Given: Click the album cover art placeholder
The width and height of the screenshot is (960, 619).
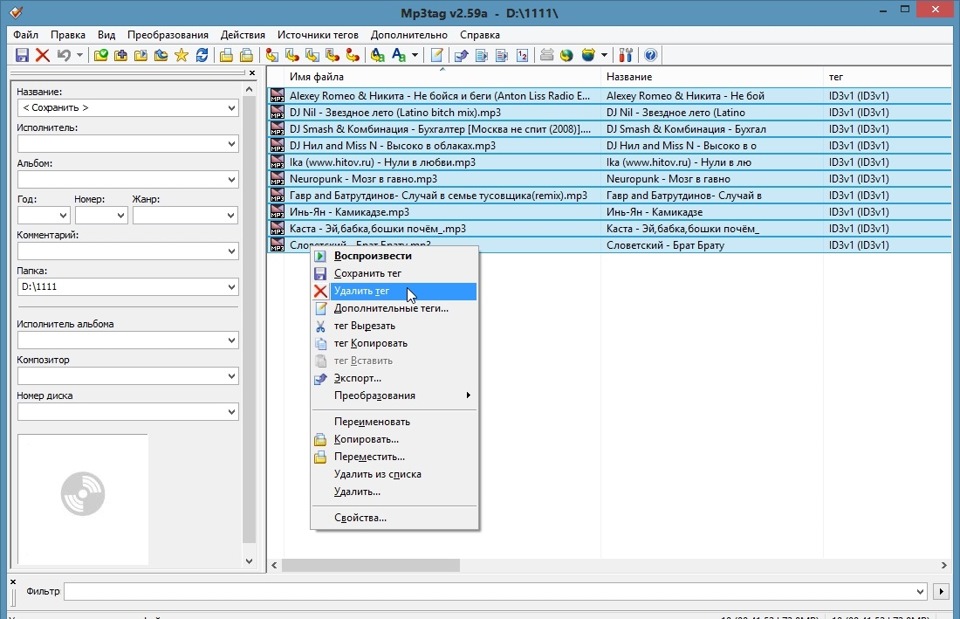Looking at the screenshot, I should pos(83,500).
